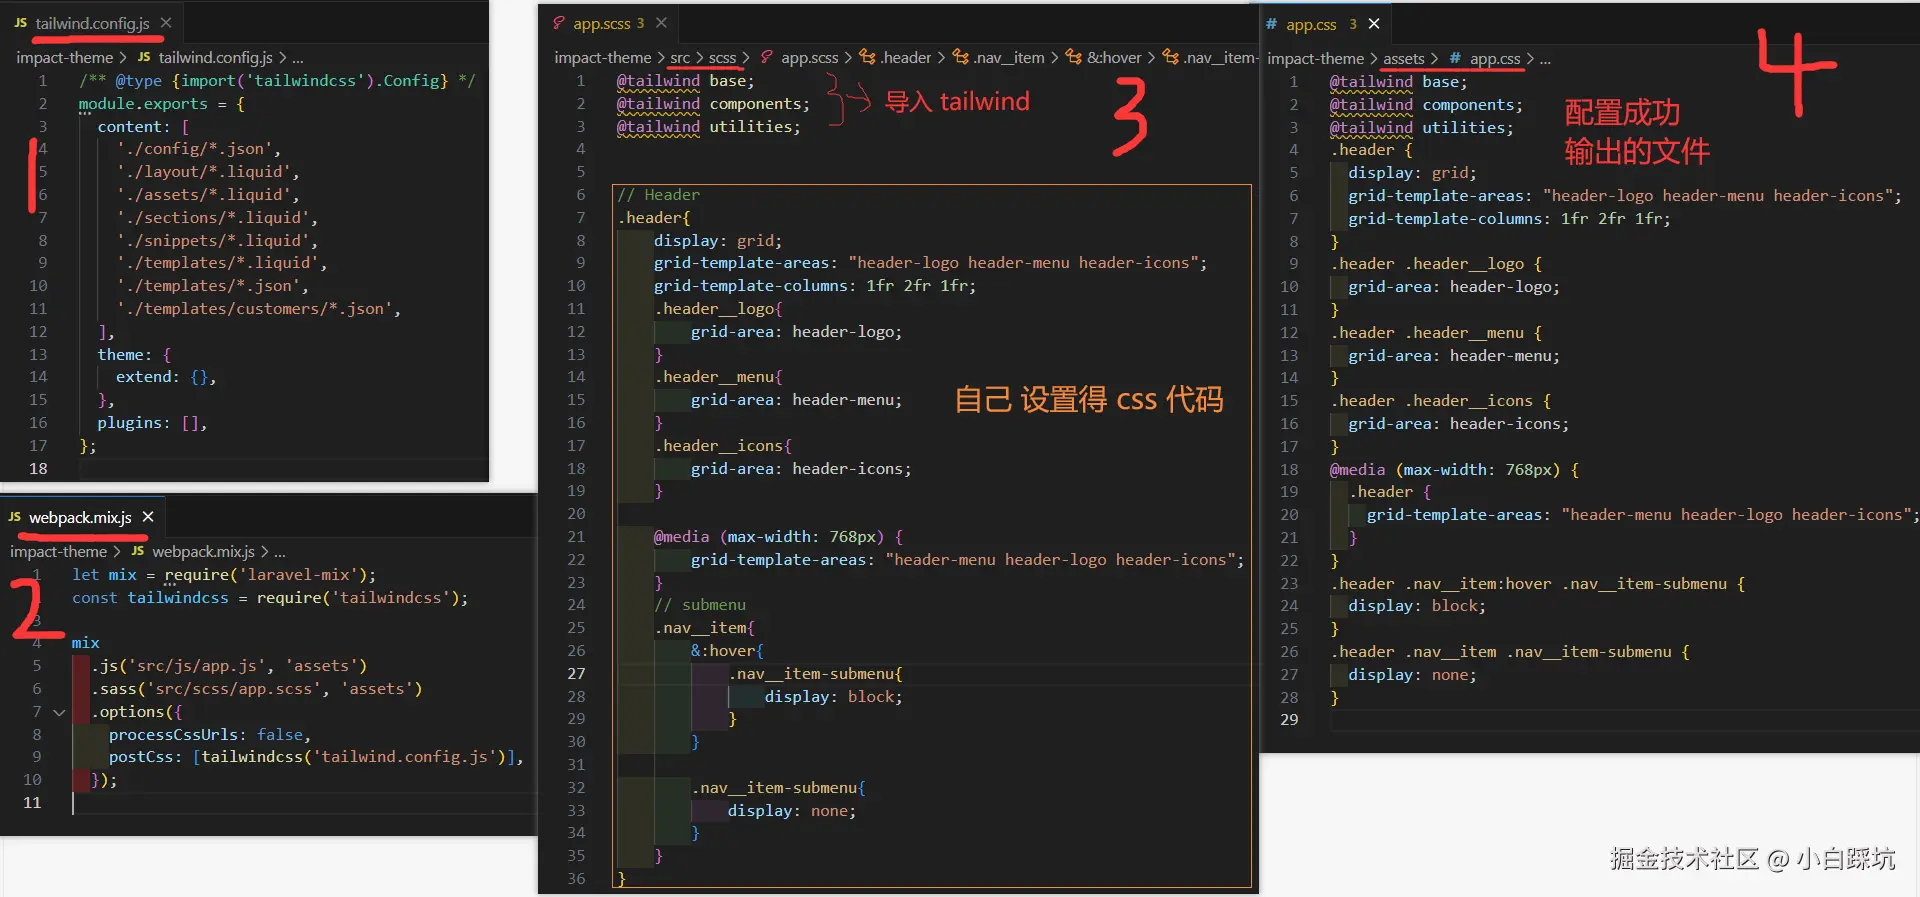Image resolution: width=1920 pixels, height=897 pixels.
Task: Open the .header symbol breadcrumb
Action: pos(906,58)
